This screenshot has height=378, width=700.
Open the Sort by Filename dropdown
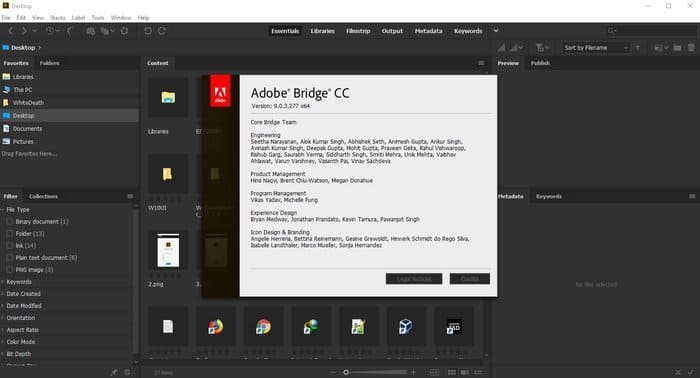[596, 48]
